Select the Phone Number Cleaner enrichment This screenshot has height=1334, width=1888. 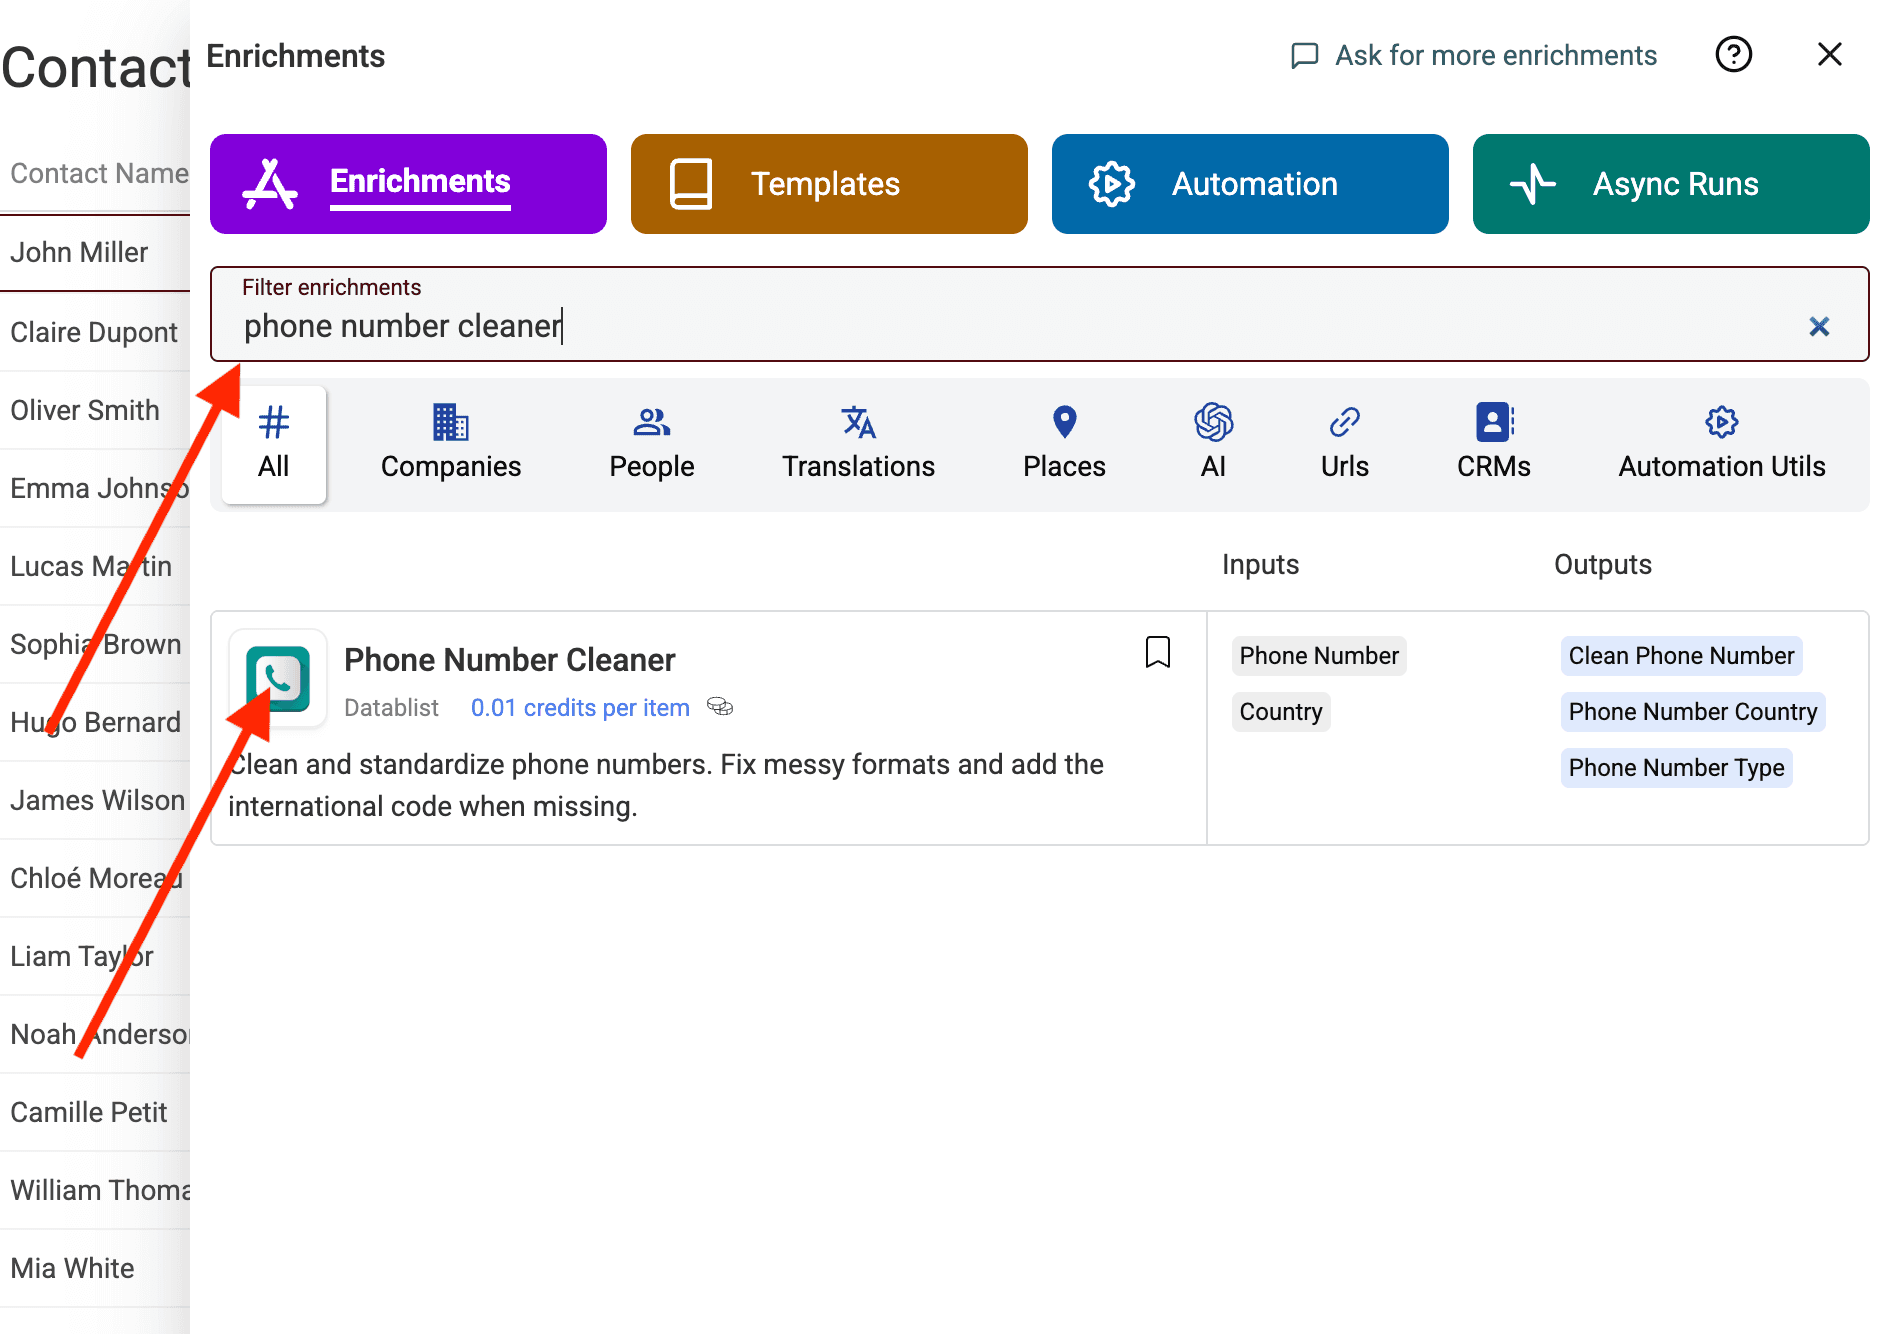(x=509, y=660)
